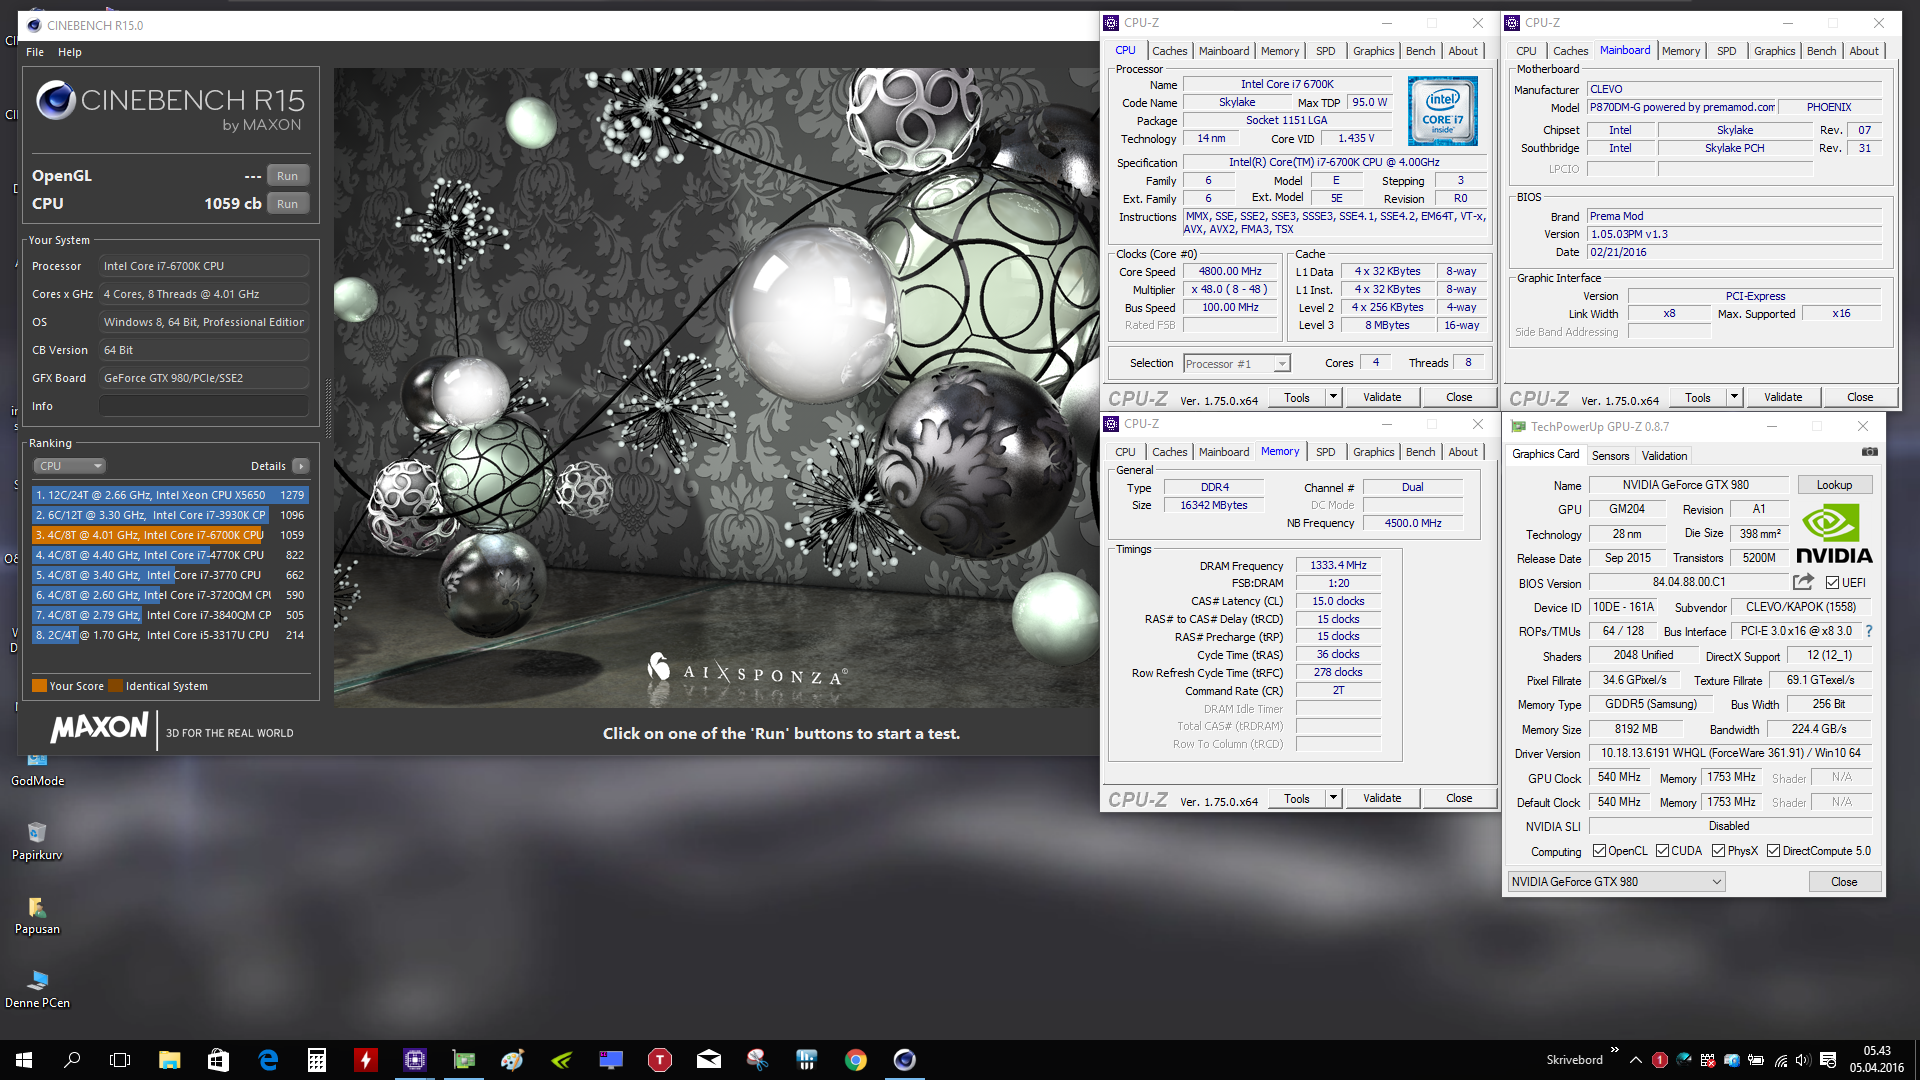Open the Bench tab in the CPU-Z CPU window
This screenshot has width=1920, height=1080.
click(x=1420, y=51)
